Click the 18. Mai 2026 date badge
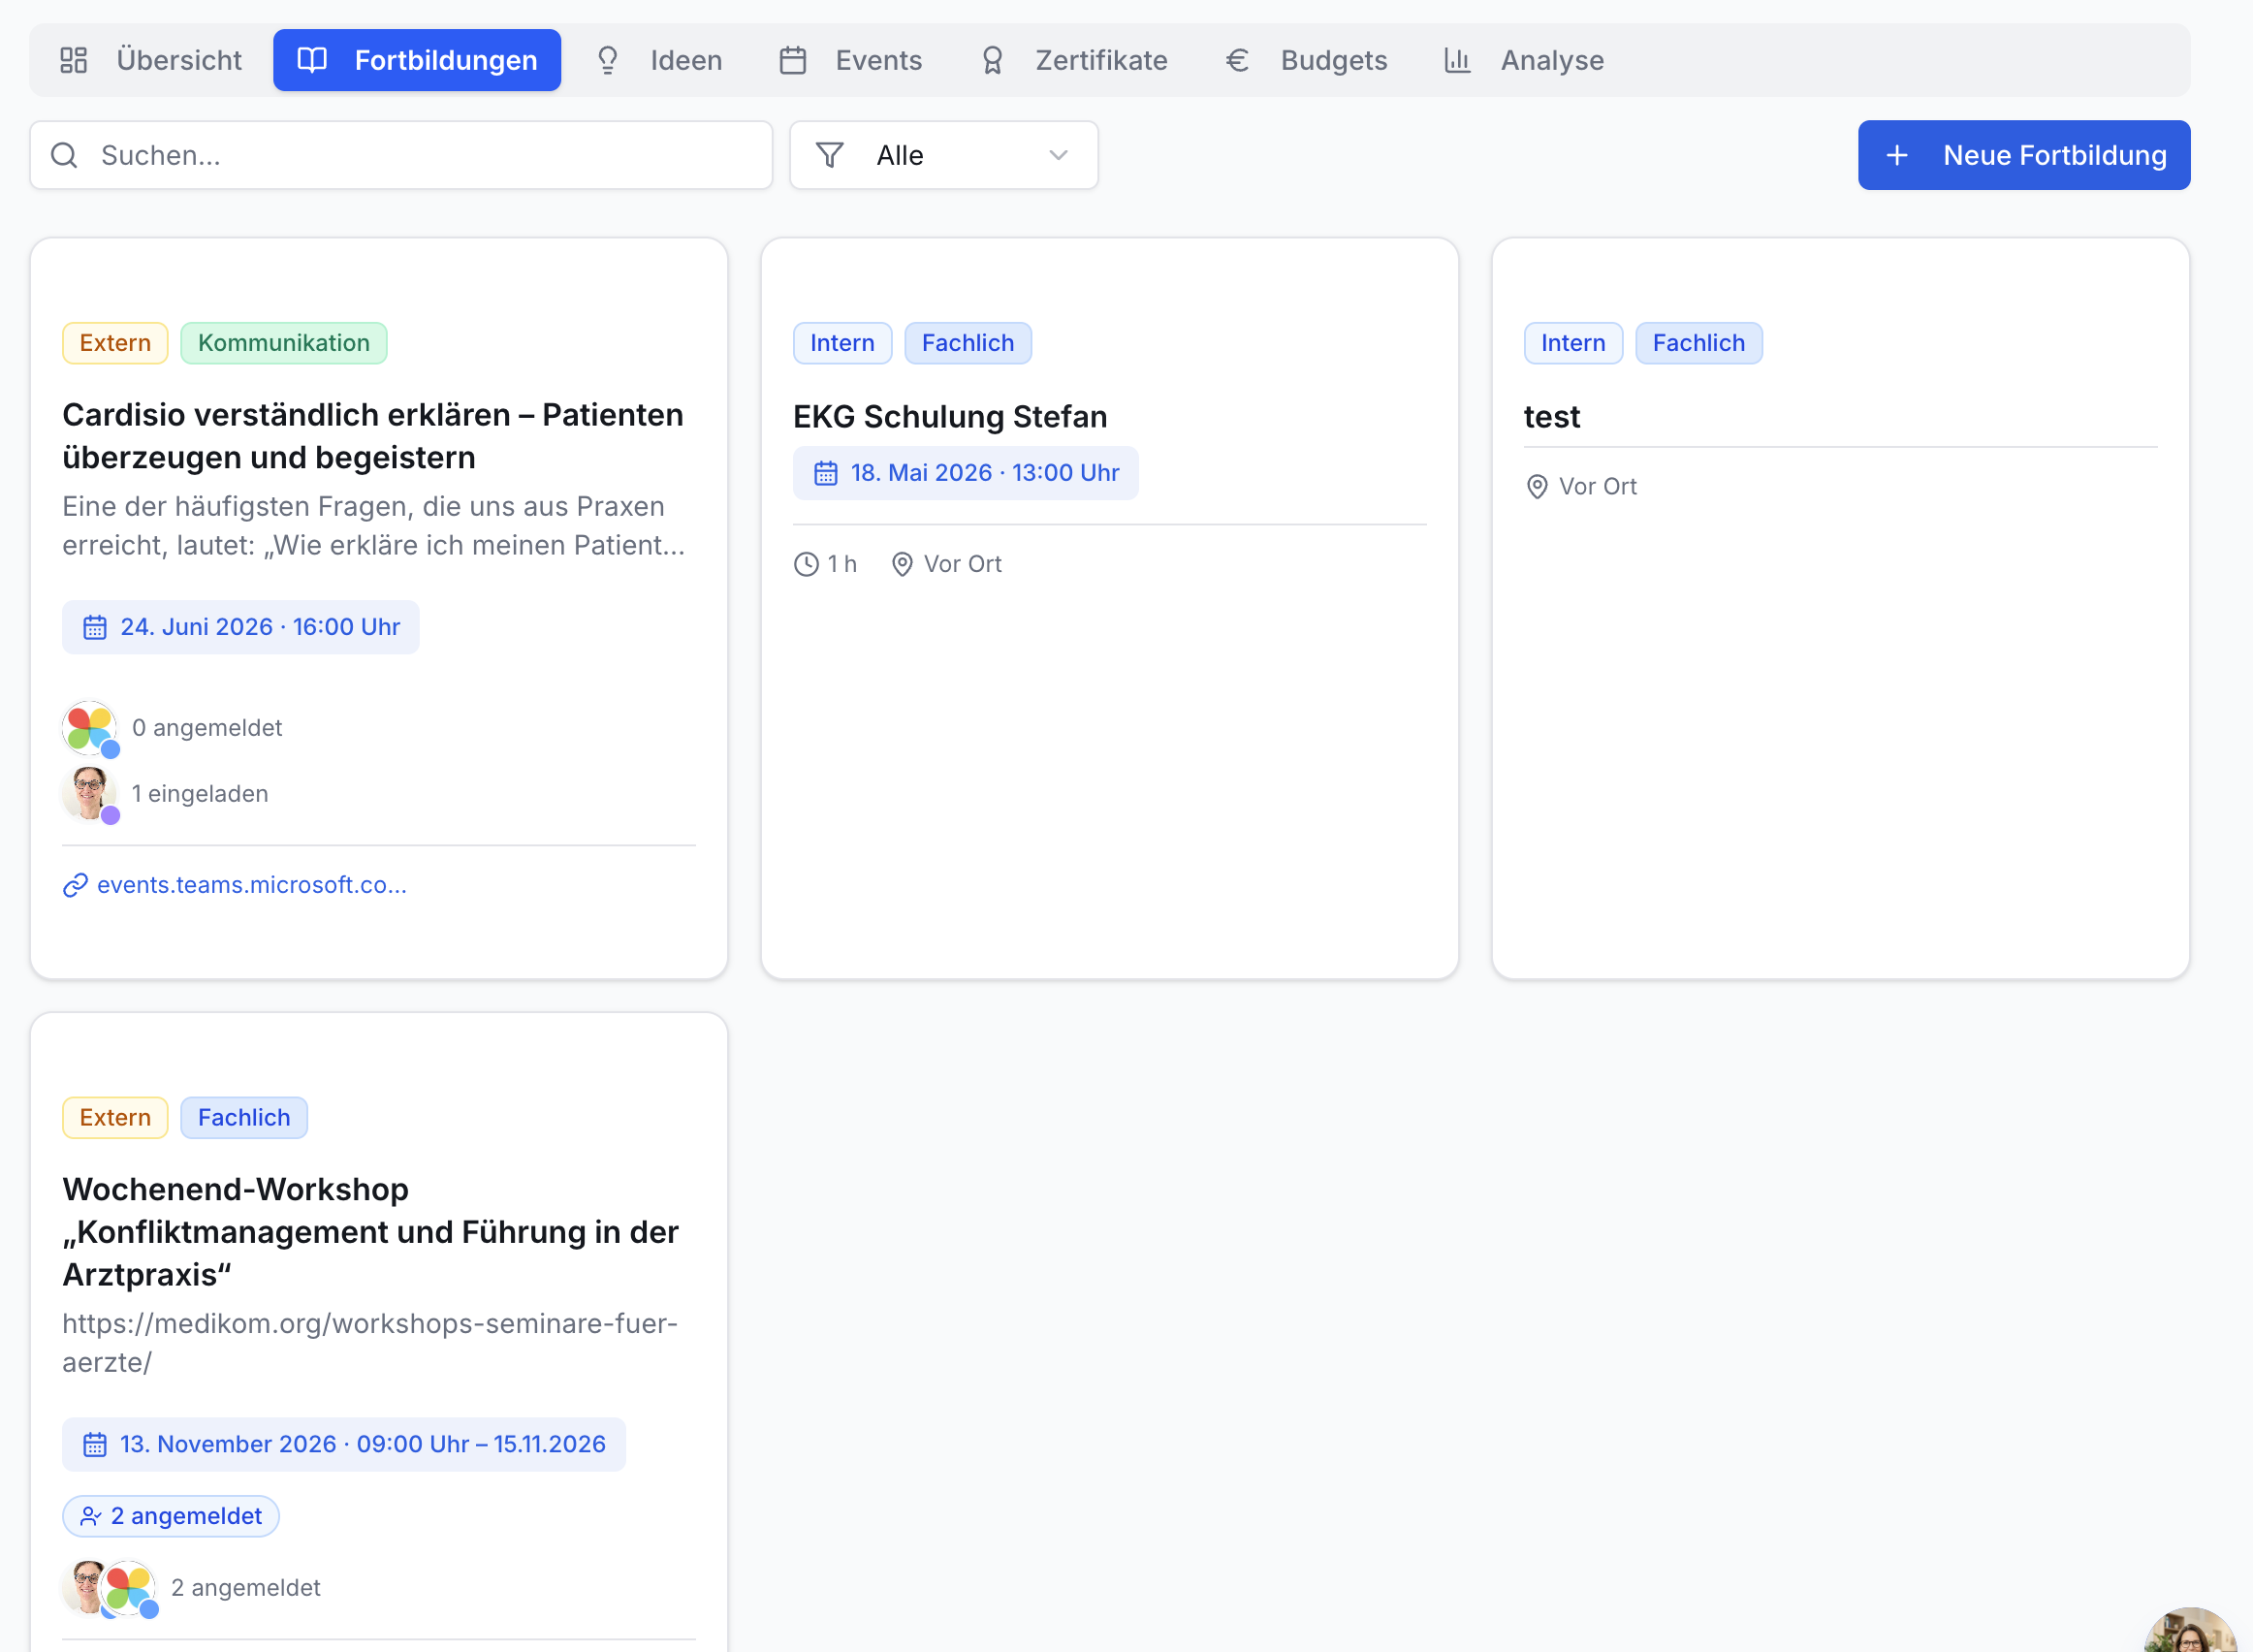The height and width of the screenshot is (1652, 2253). [x=965, y=473]
